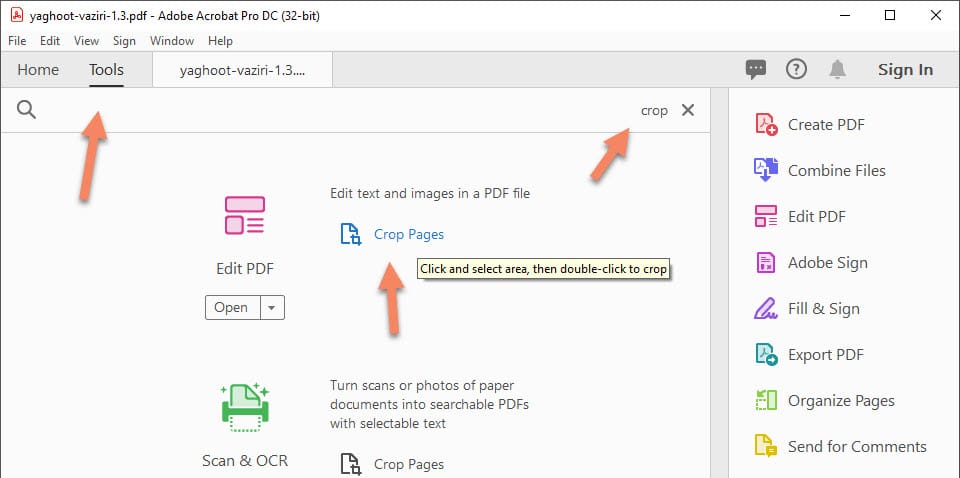This screenshot has width=960, height=478.
Task: Click the Organize Pages label
Action: (x=841, y=400)
